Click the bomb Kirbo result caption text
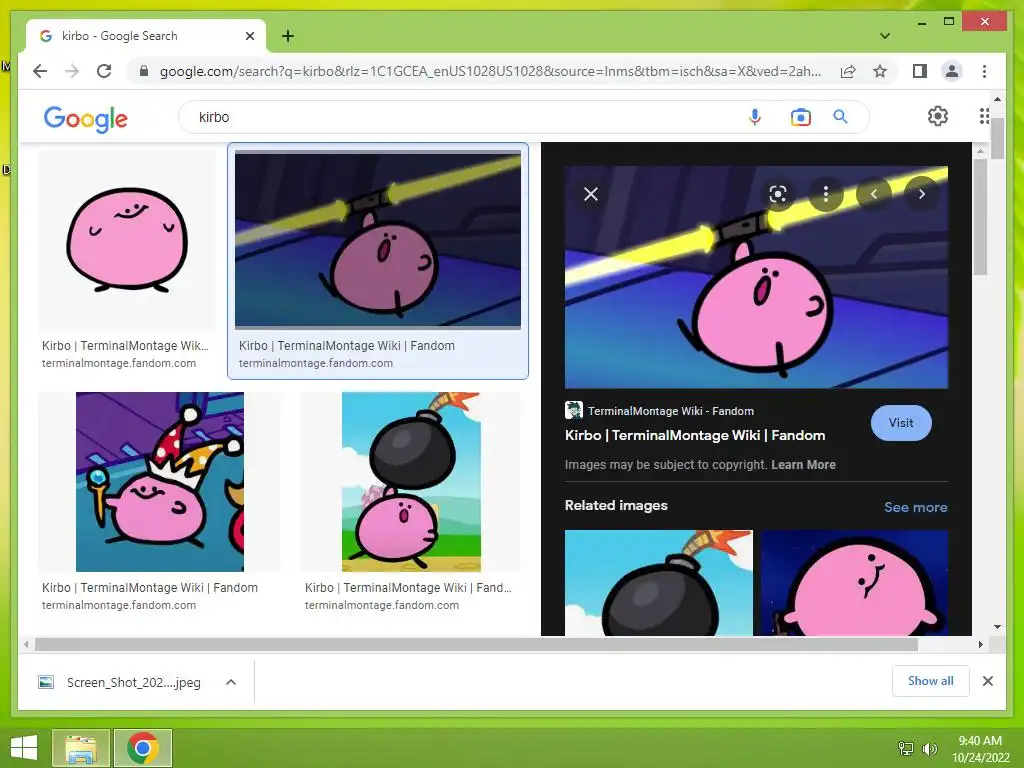The width and height of the screenshot is (1024, 768). tap(408, 588)
